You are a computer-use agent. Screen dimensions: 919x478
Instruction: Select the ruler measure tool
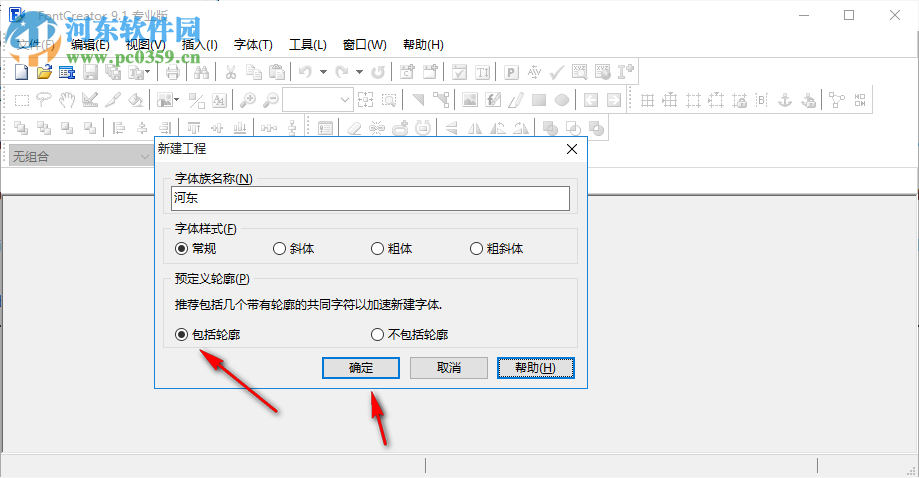(x=90, y=100)
